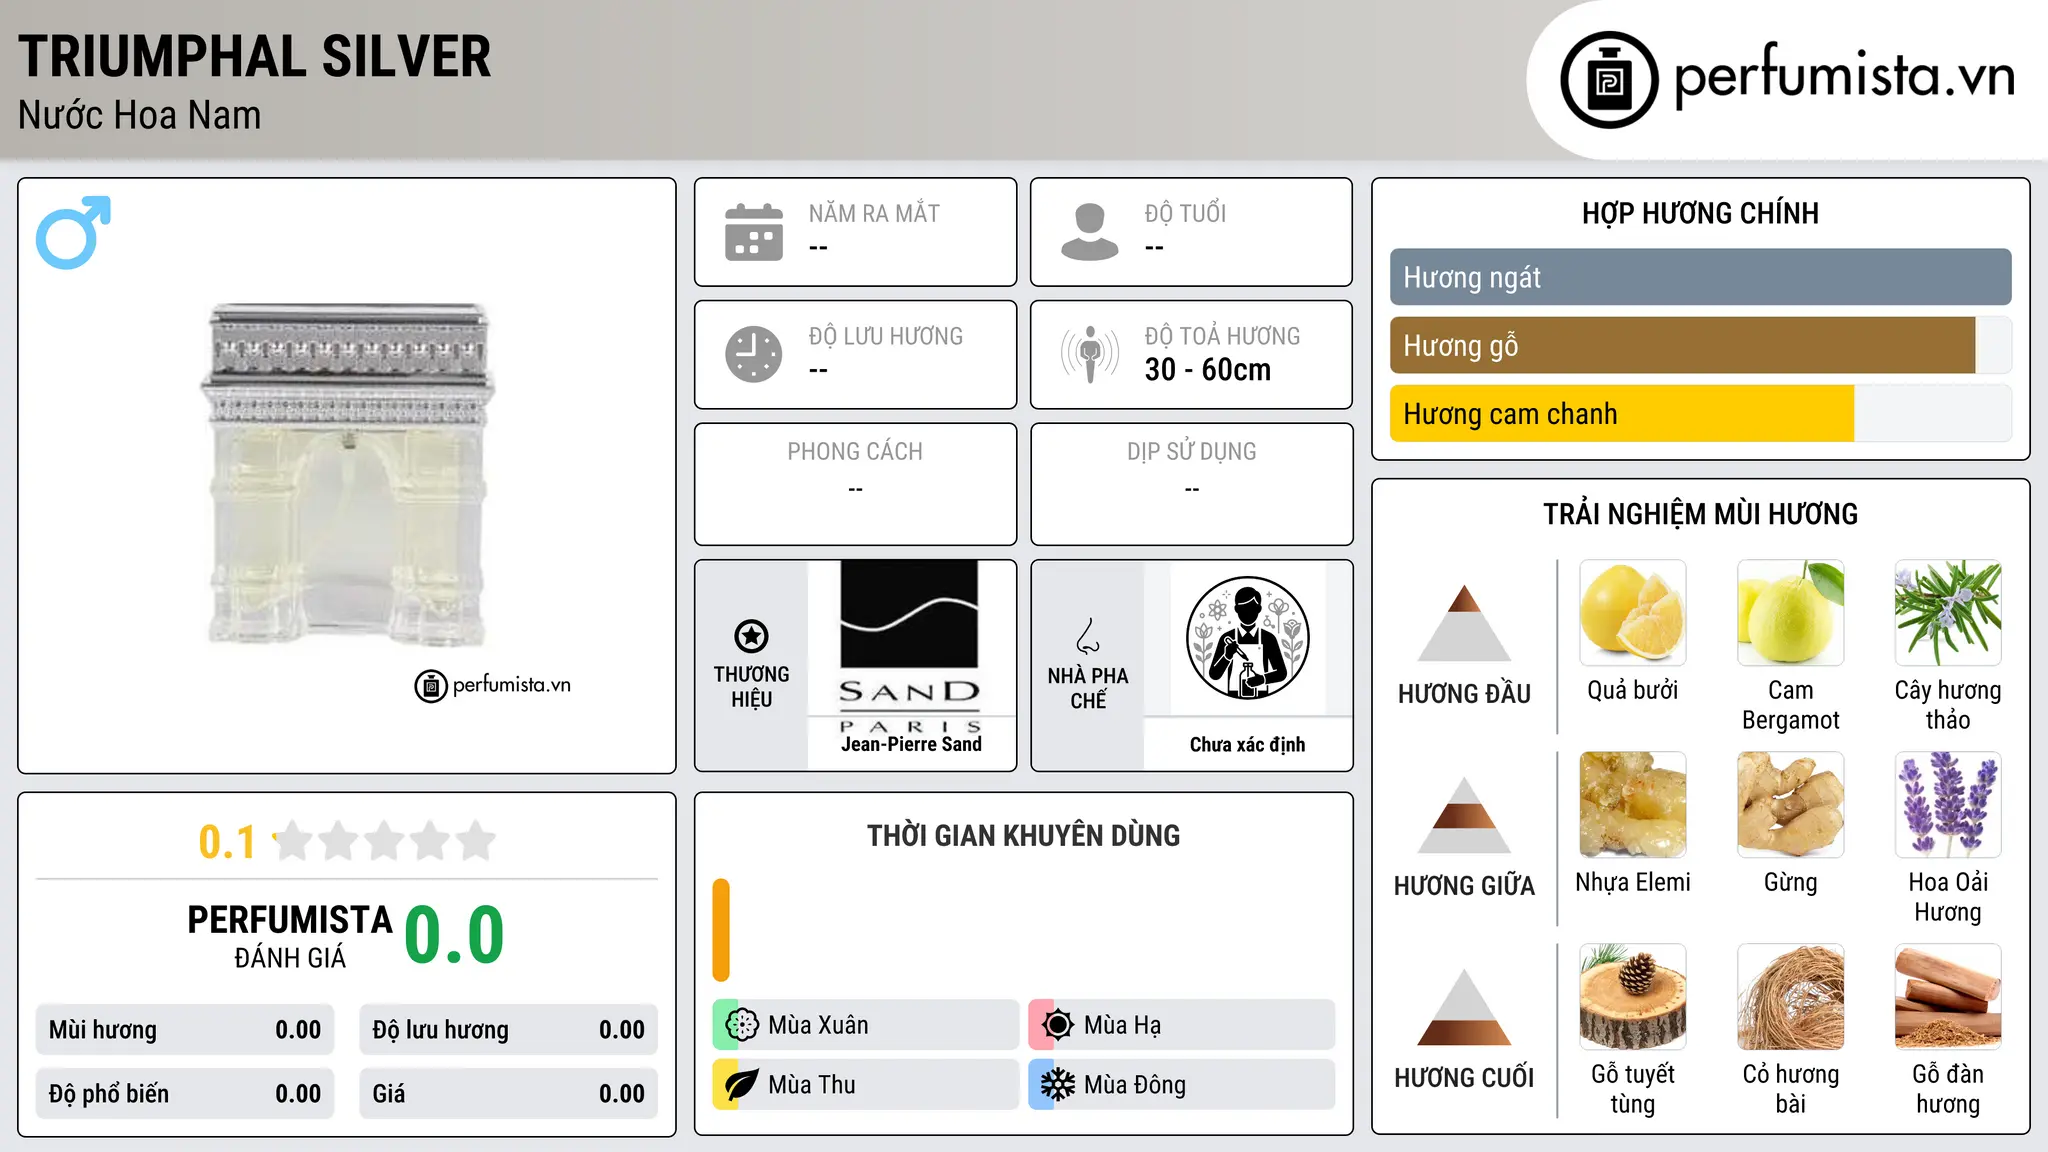Screen dimensions: 2048x1152
Task: Click the orange recommended-time bar
Action: coord(721,930)
